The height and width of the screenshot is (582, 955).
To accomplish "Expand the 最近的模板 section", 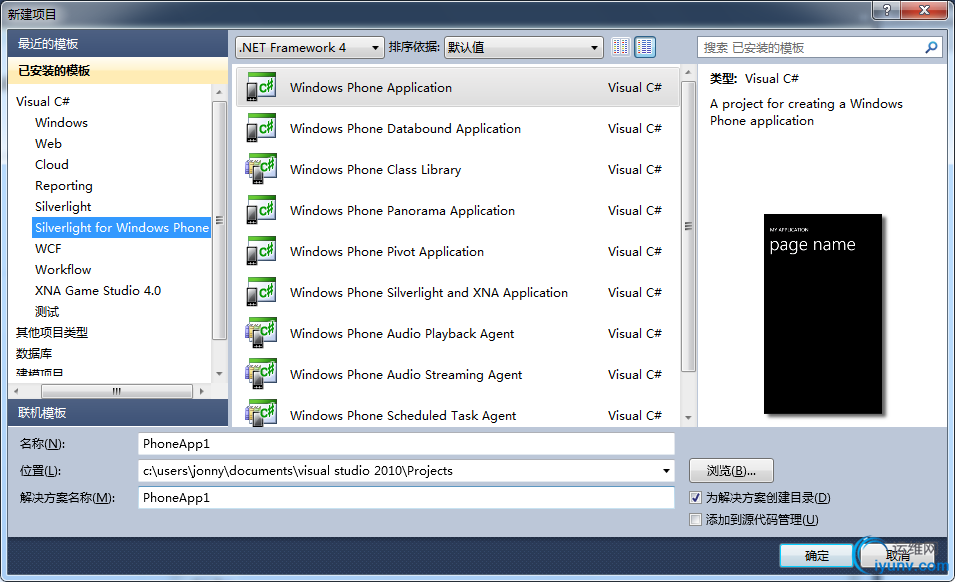I will [118, 44].
